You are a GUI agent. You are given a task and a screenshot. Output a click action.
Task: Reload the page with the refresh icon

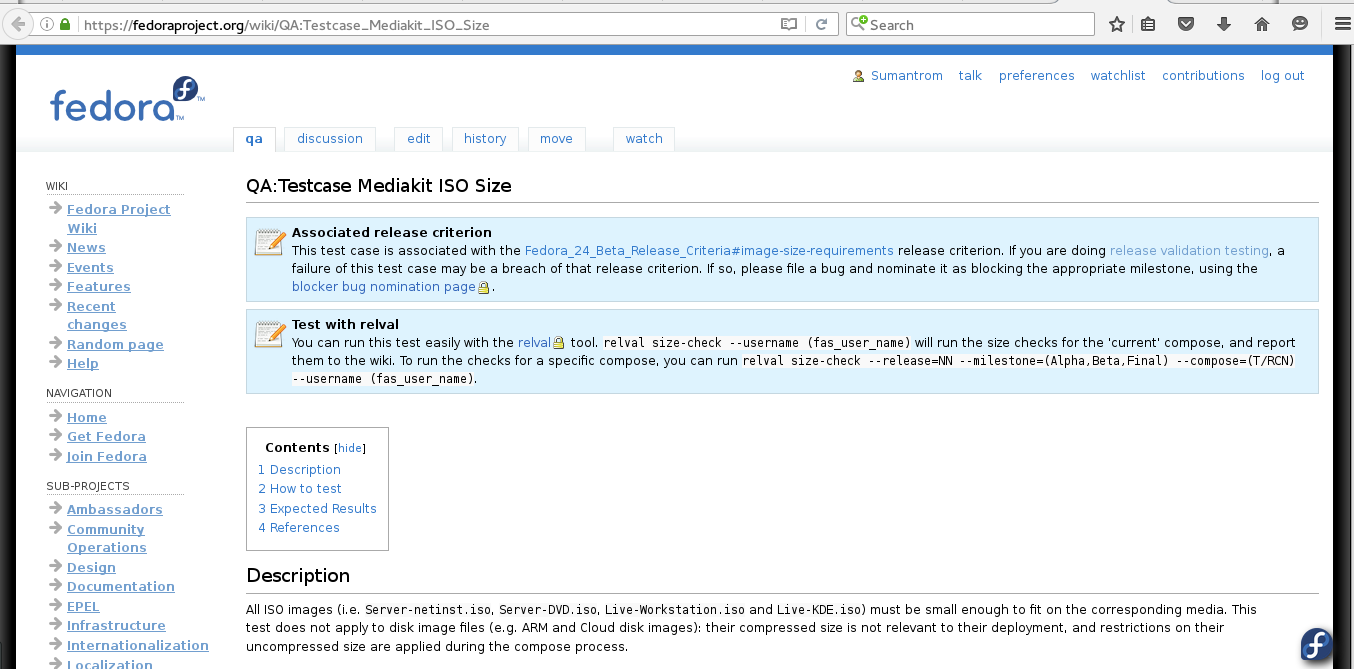coord(821,24)
